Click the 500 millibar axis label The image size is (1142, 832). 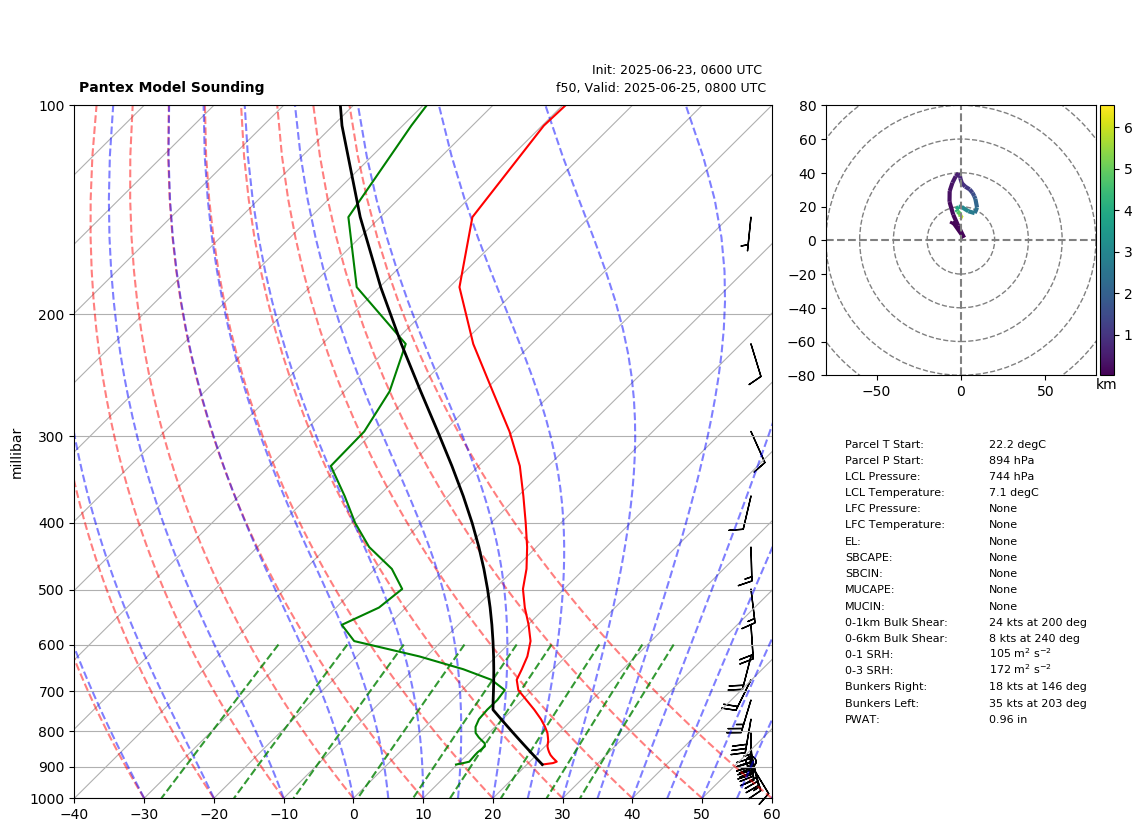[52, 590]
